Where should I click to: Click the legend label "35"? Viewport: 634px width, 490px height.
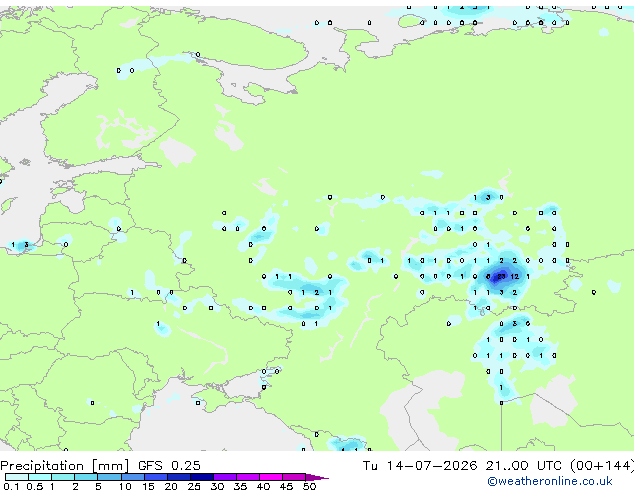coord(240,486)
